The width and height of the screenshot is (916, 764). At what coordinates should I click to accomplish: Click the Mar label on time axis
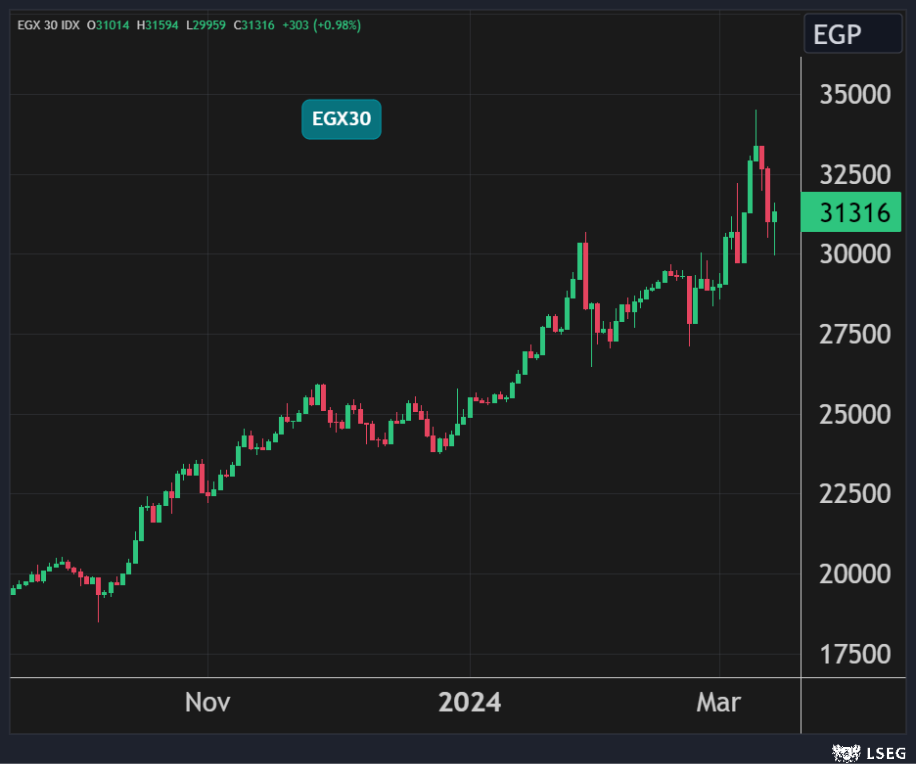coord(718,703)
